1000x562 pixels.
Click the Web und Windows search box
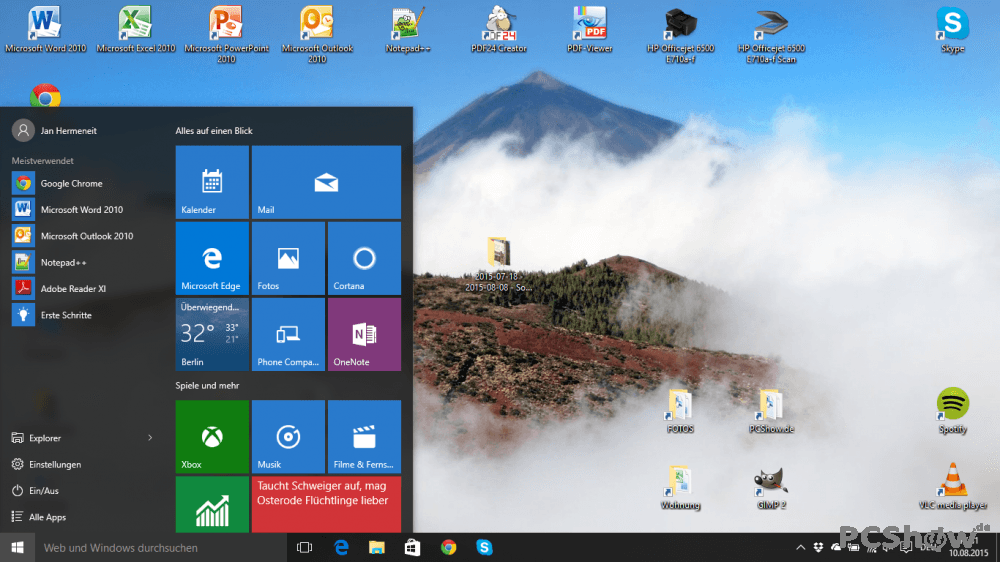160,547
